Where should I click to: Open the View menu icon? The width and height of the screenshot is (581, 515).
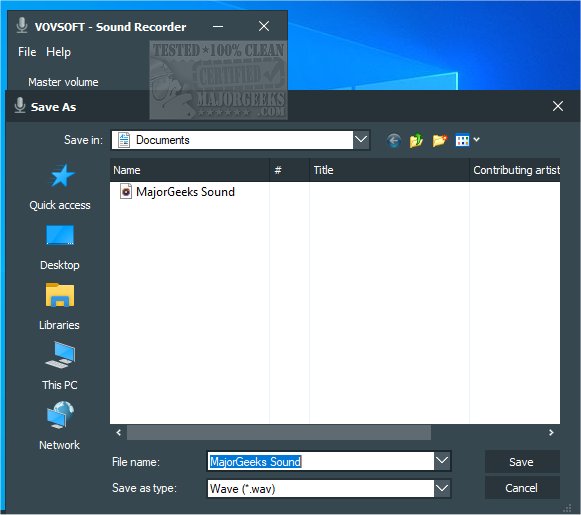click(x=462, y=140)
